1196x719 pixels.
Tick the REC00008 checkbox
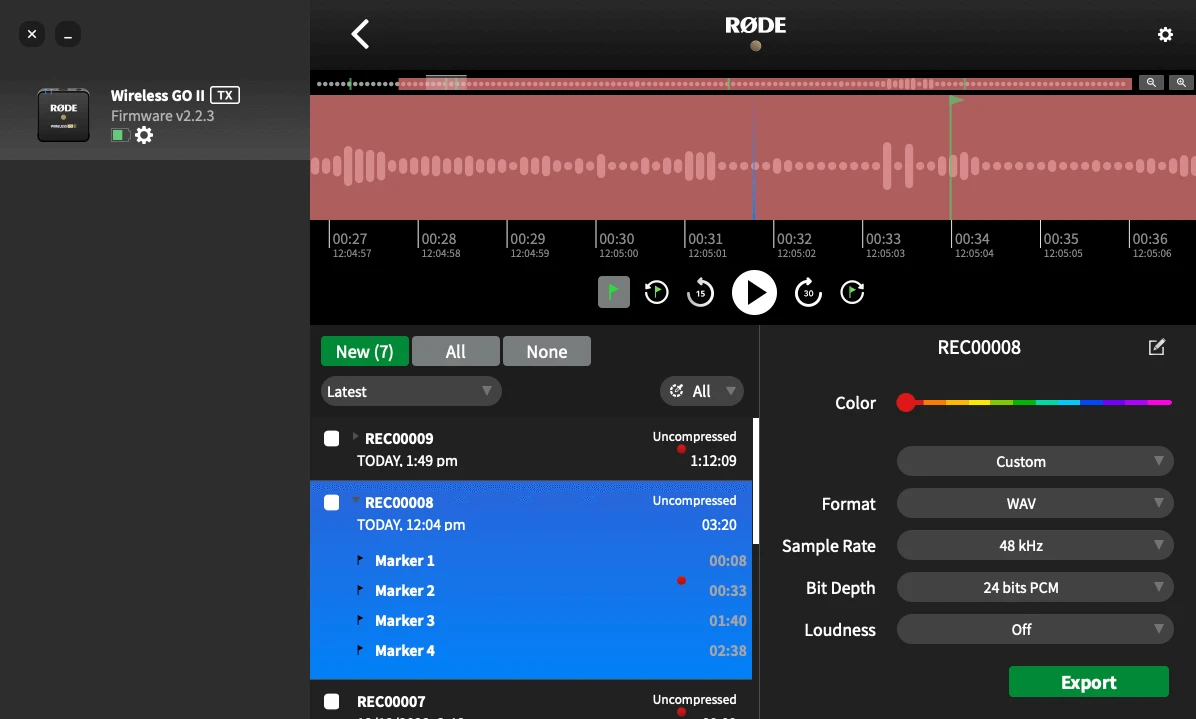click(x=331, y=502)
